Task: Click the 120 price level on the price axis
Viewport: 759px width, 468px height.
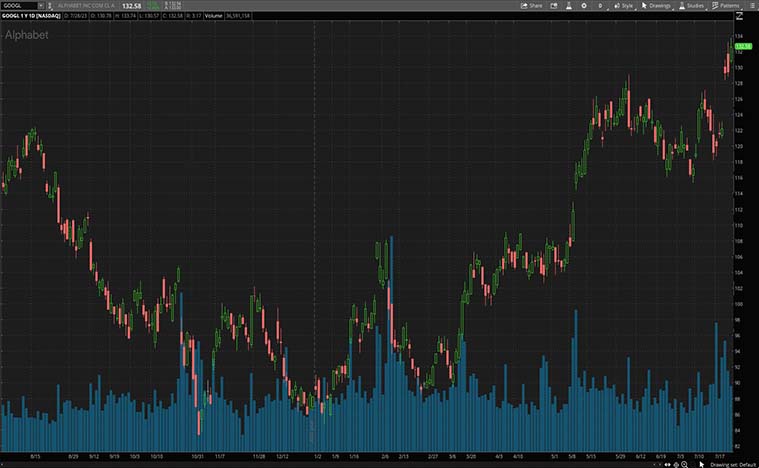Action: [x=739, y=146]
